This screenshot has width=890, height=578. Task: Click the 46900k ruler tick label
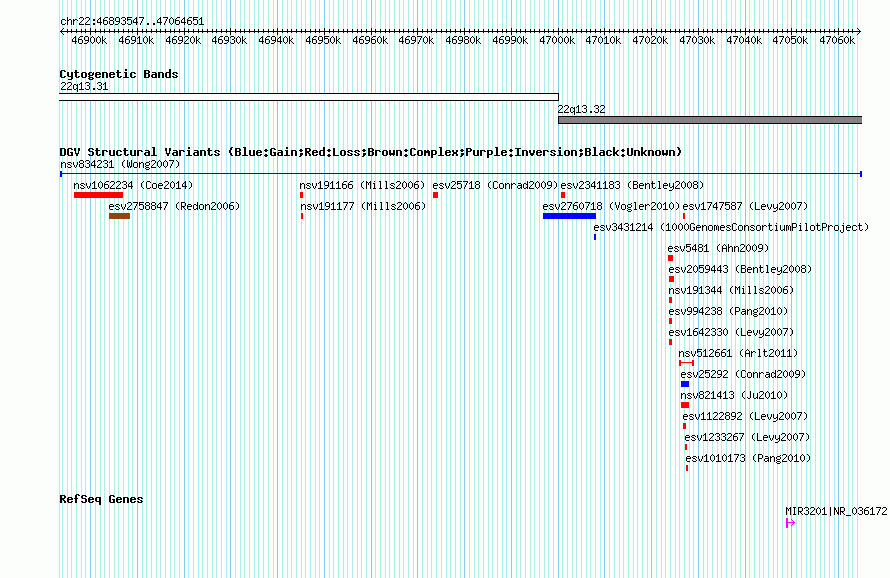tap(89, 41)
